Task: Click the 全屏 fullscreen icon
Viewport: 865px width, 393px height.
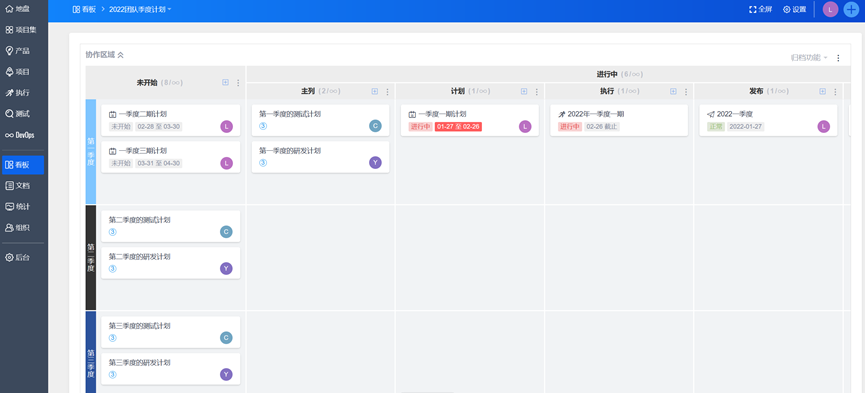Action: (761, 9)
